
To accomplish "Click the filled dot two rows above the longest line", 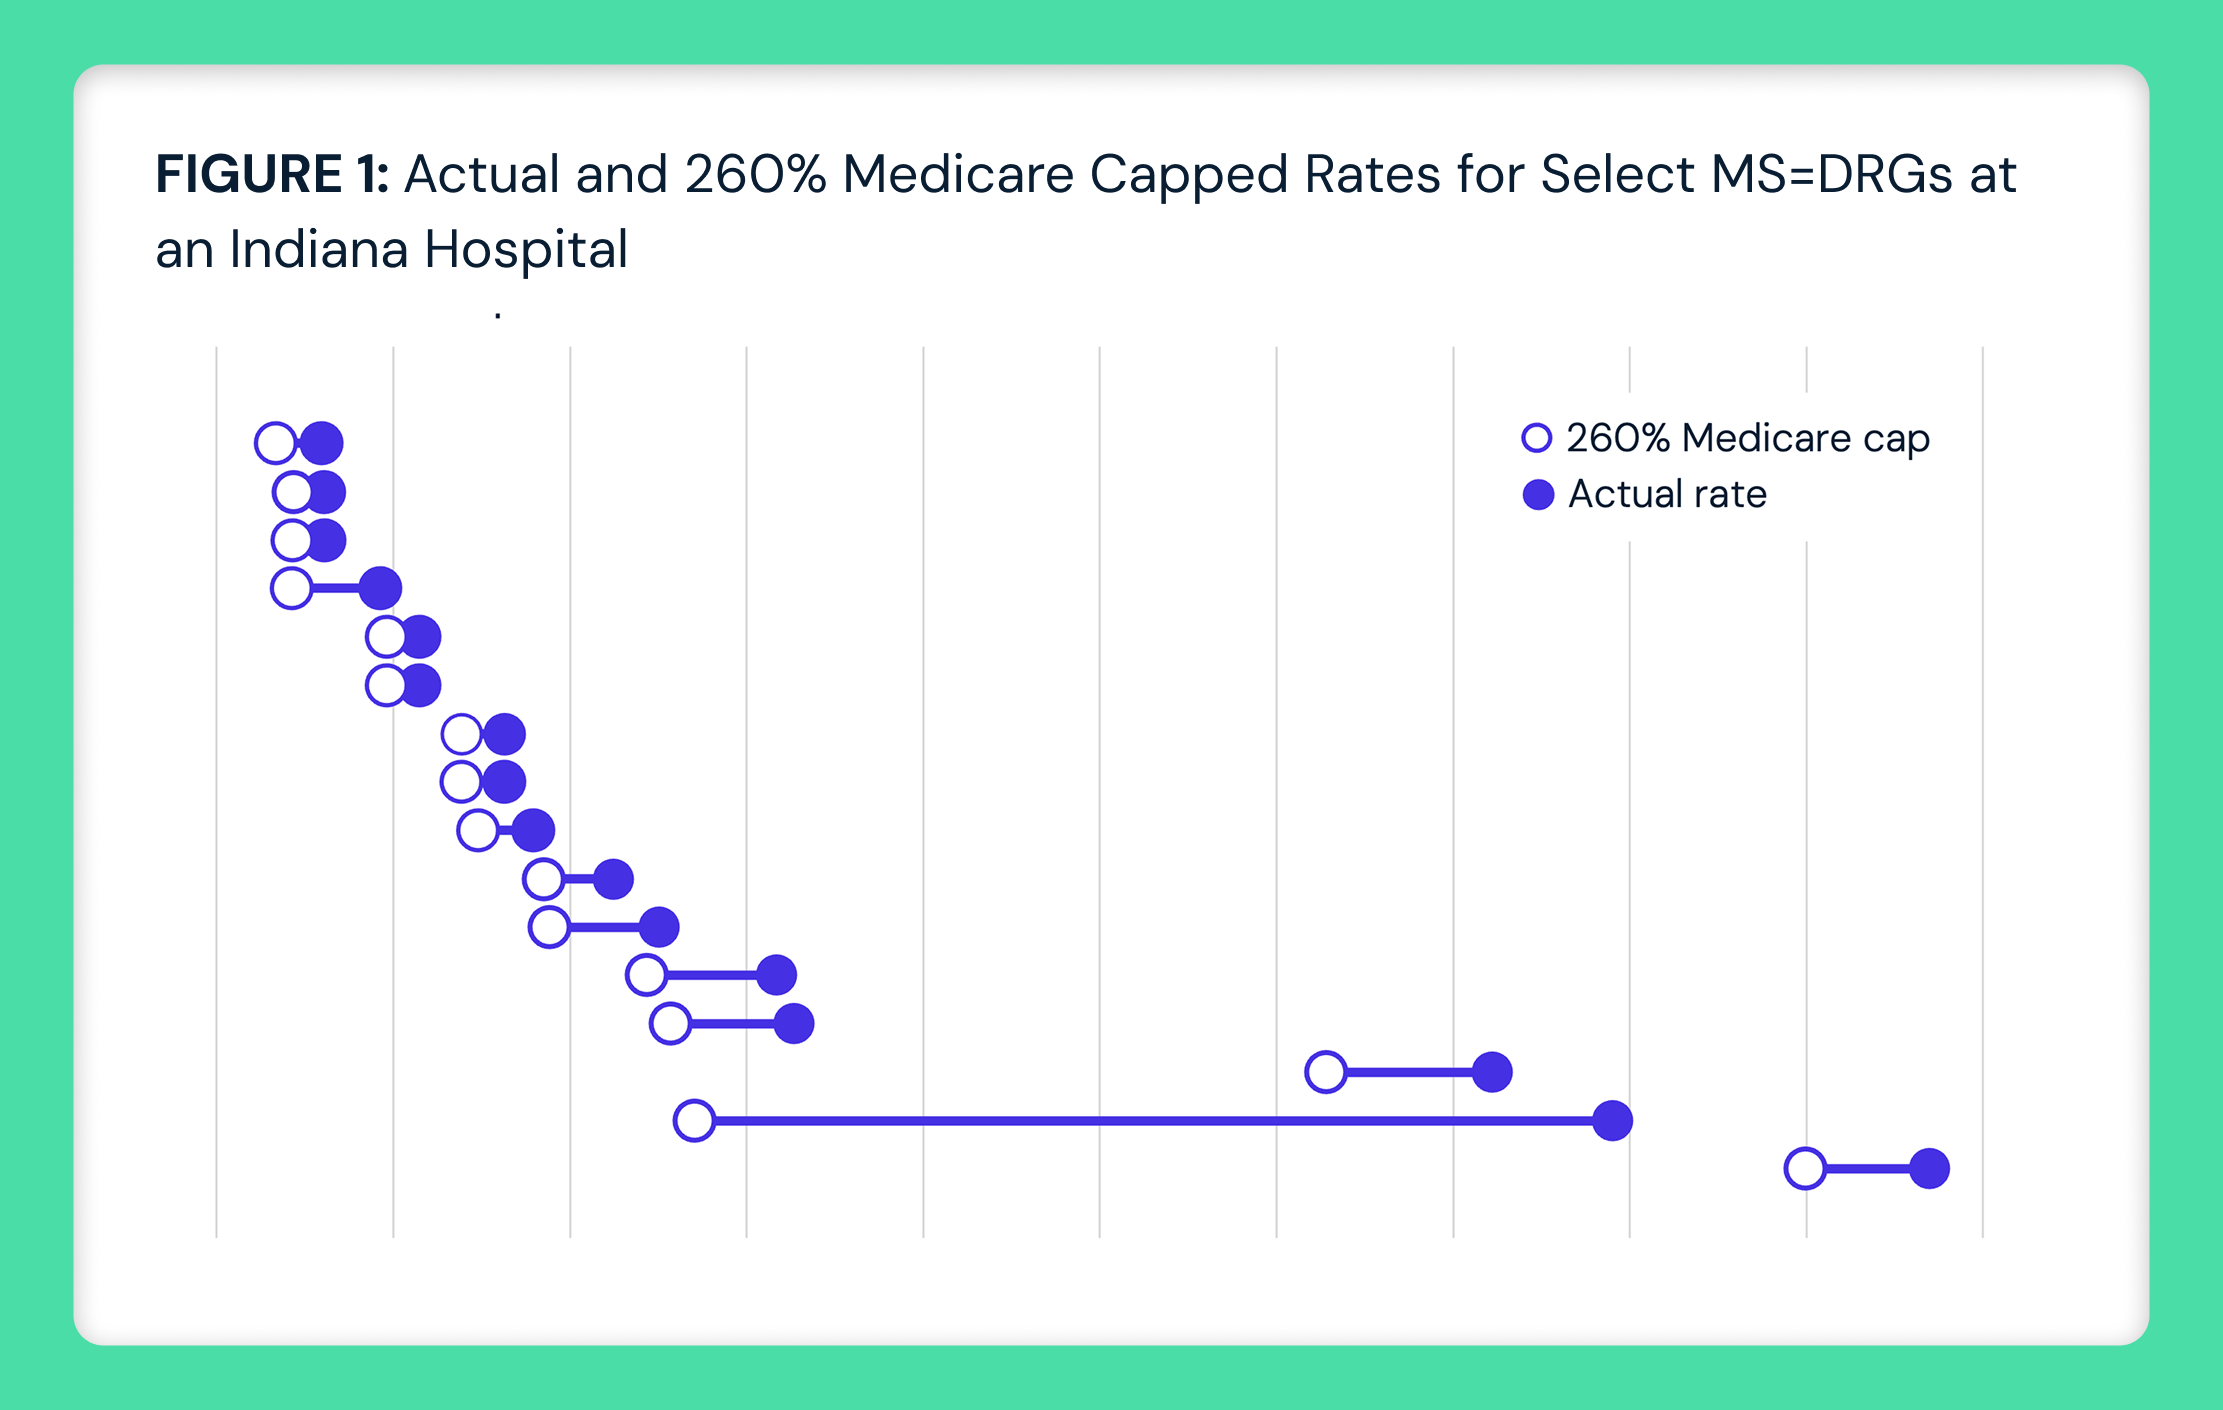I will 794,1024.
